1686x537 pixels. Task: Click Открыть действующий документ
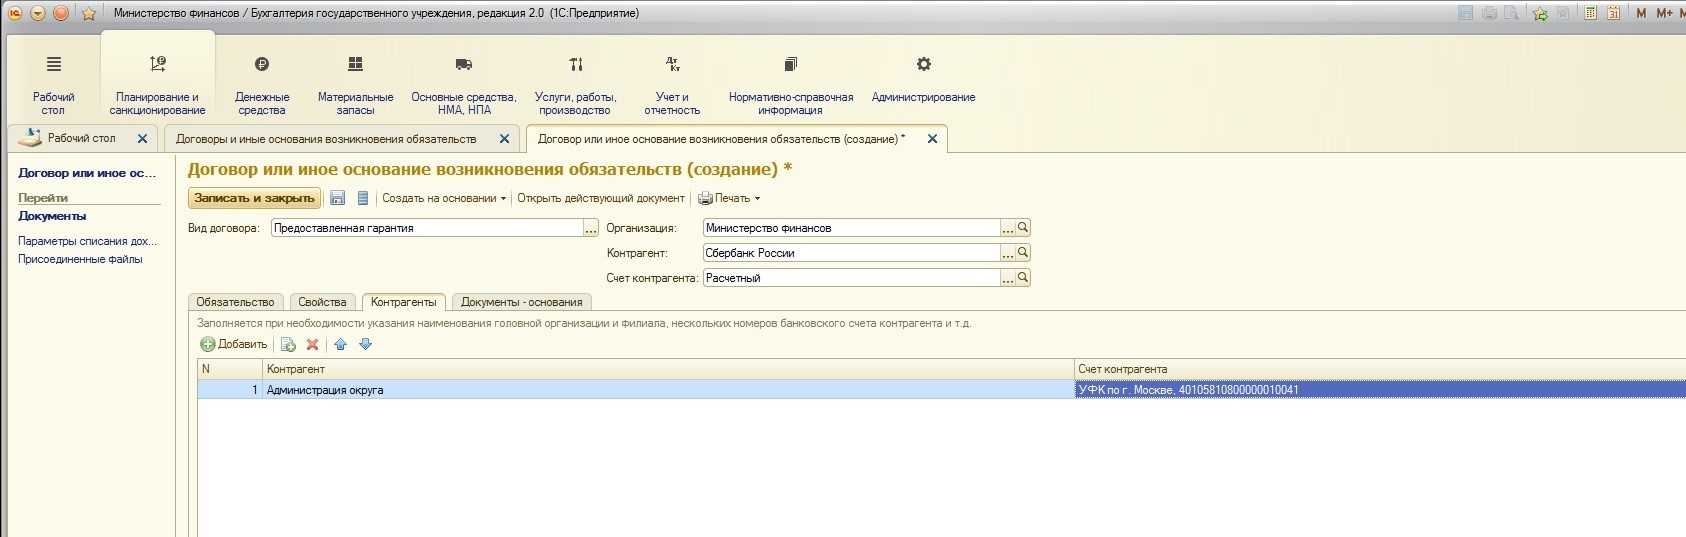point(600,198)
